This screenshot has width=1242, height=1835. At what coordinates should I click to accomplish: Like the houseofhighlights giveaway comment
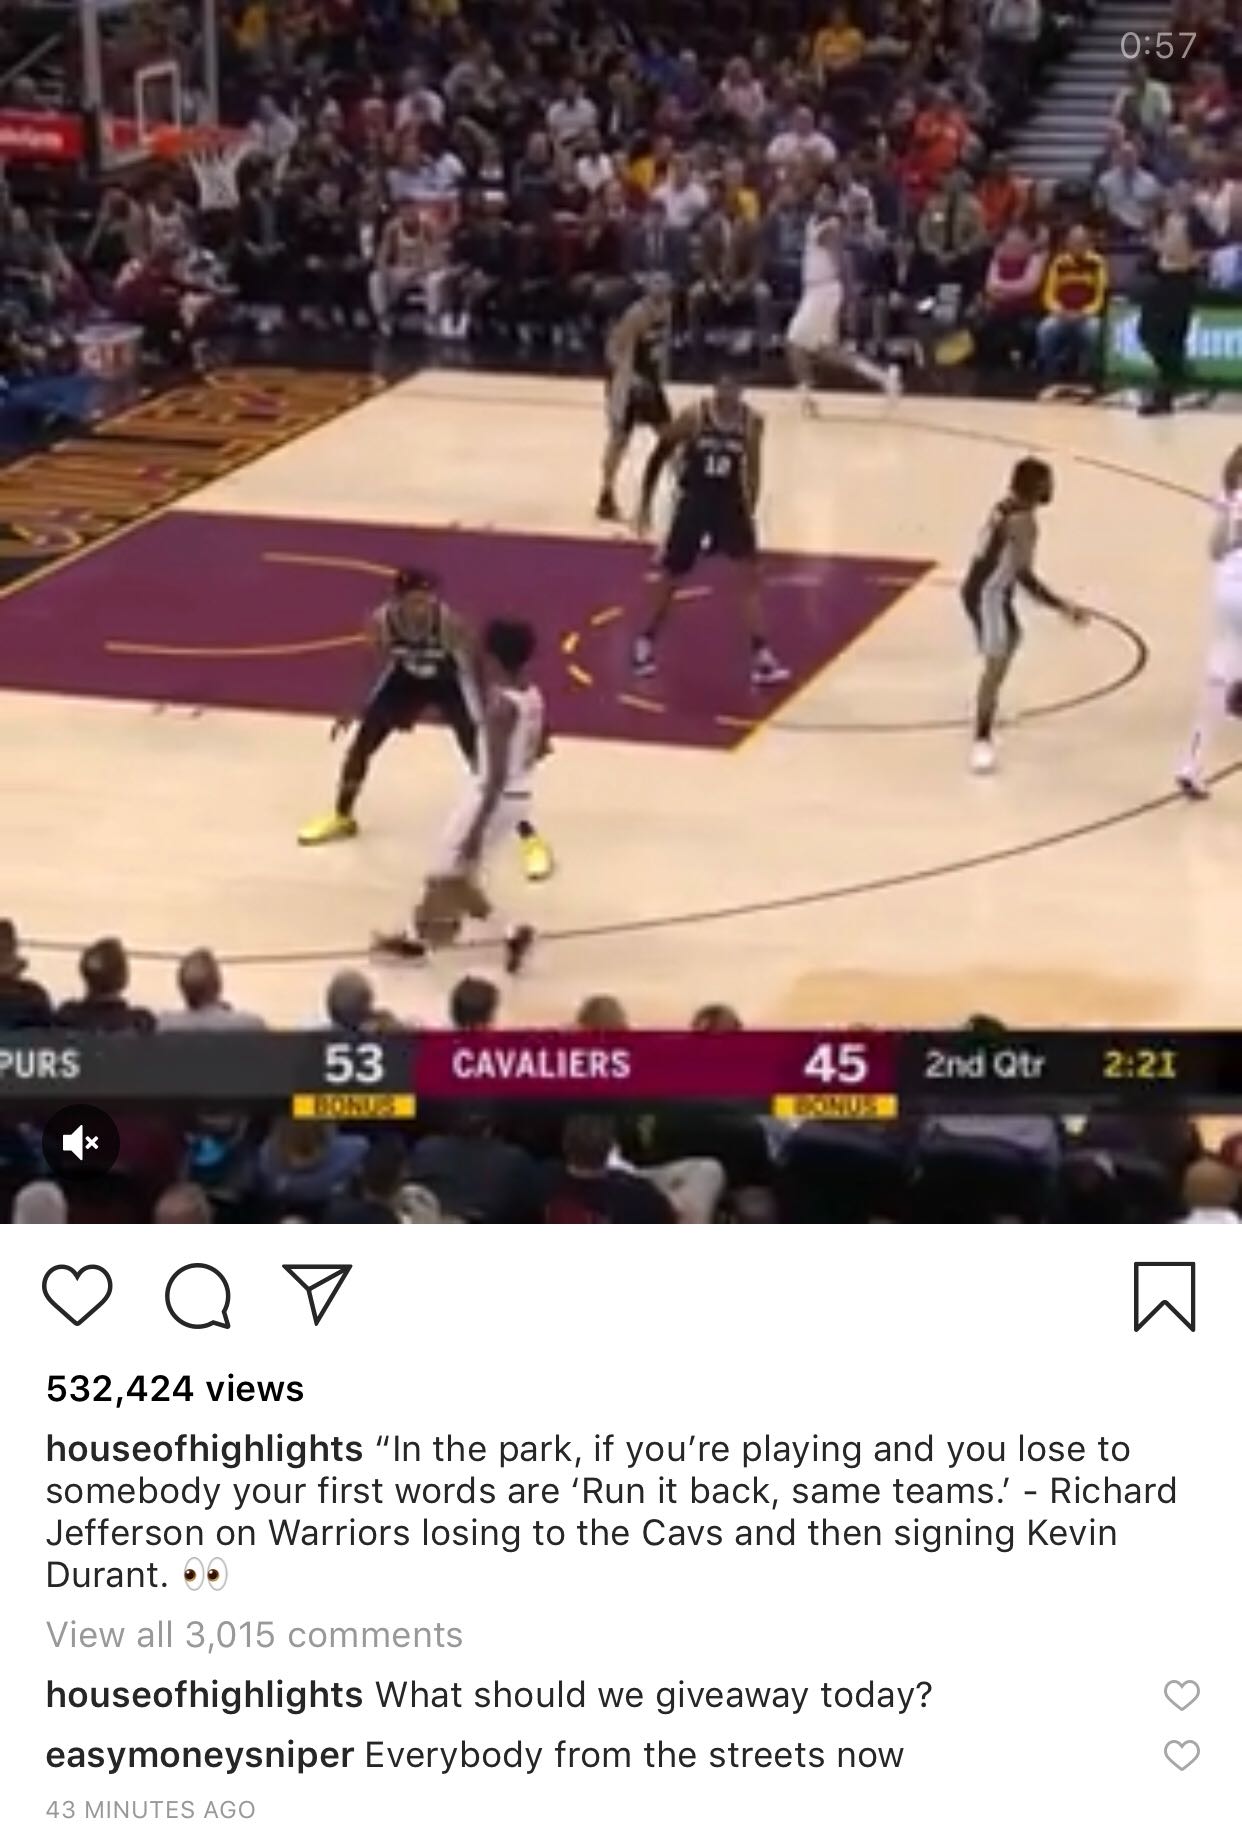[1181, 1695]
